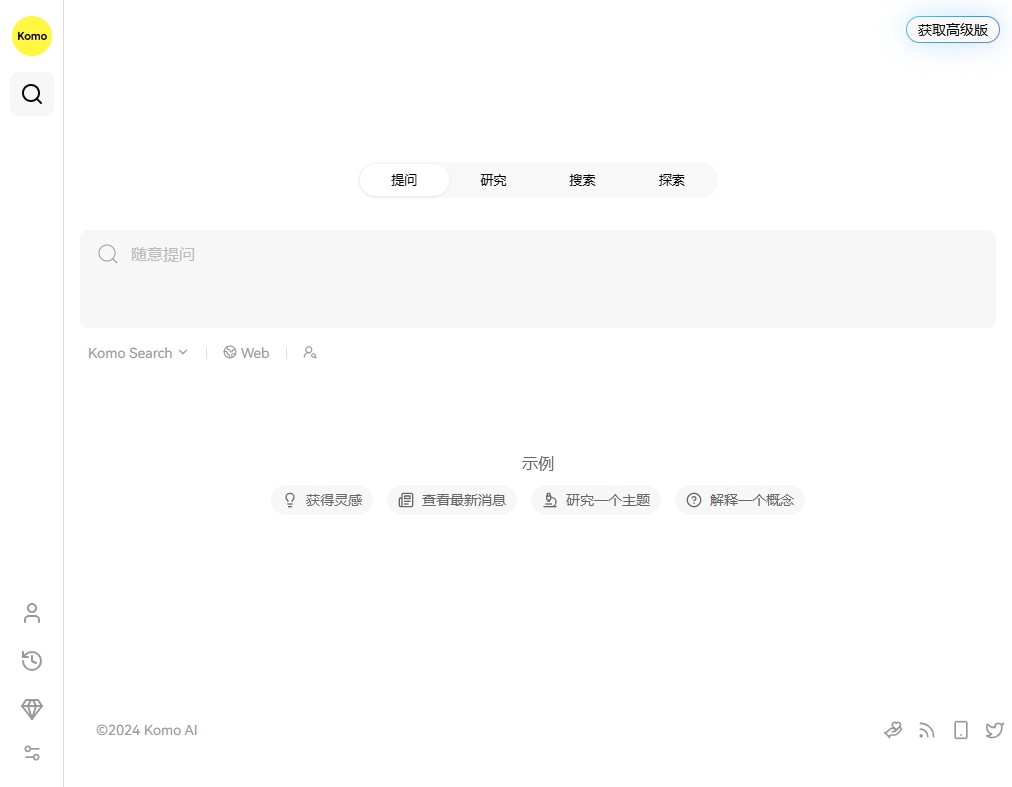Click the hand-with-heart donate icon

[893, 730]
